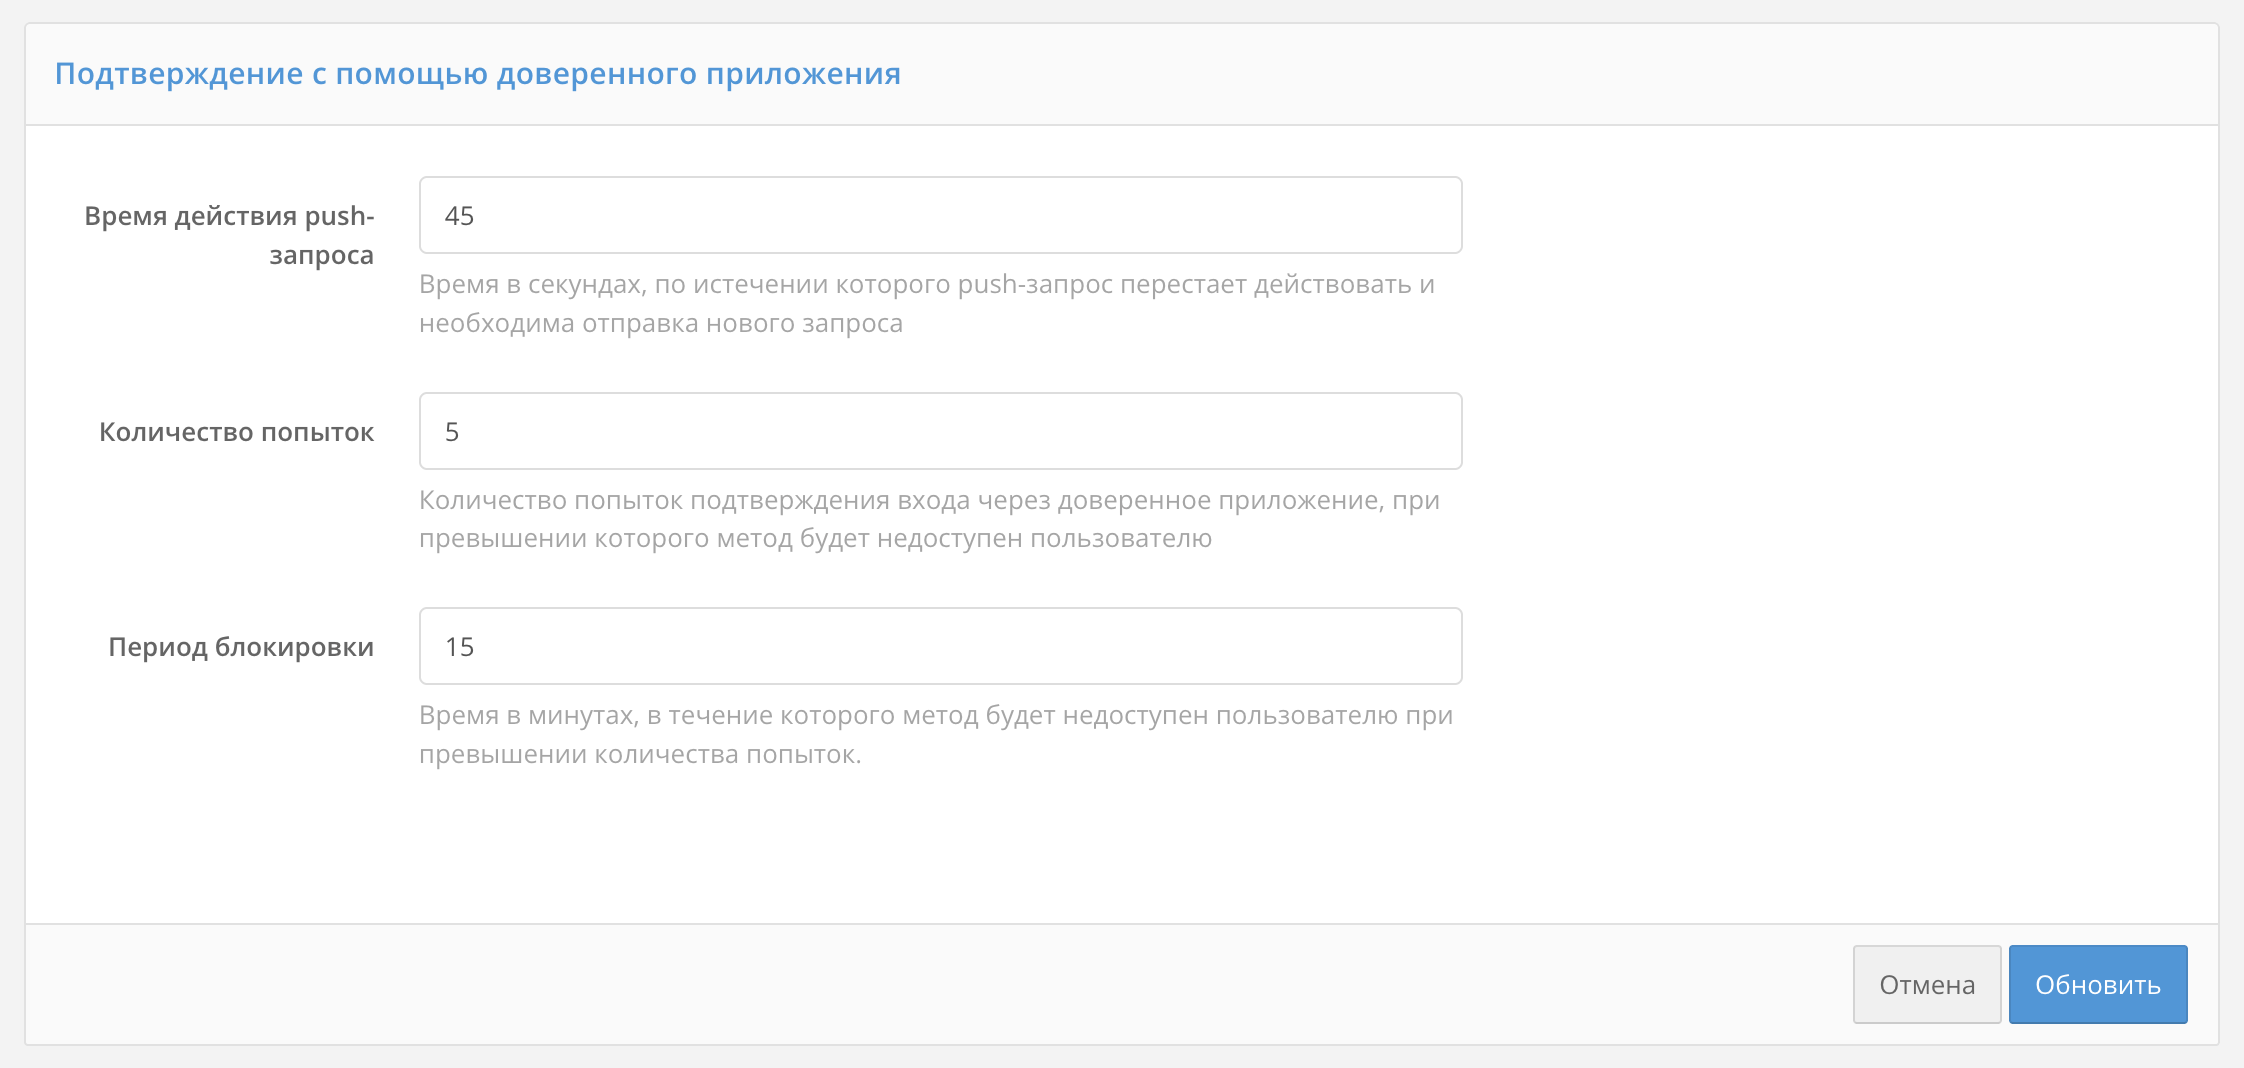Click the helper text about попыток подтверждения входа
This screenshot has height=1068, width=2244.
[x=928, y=519]
